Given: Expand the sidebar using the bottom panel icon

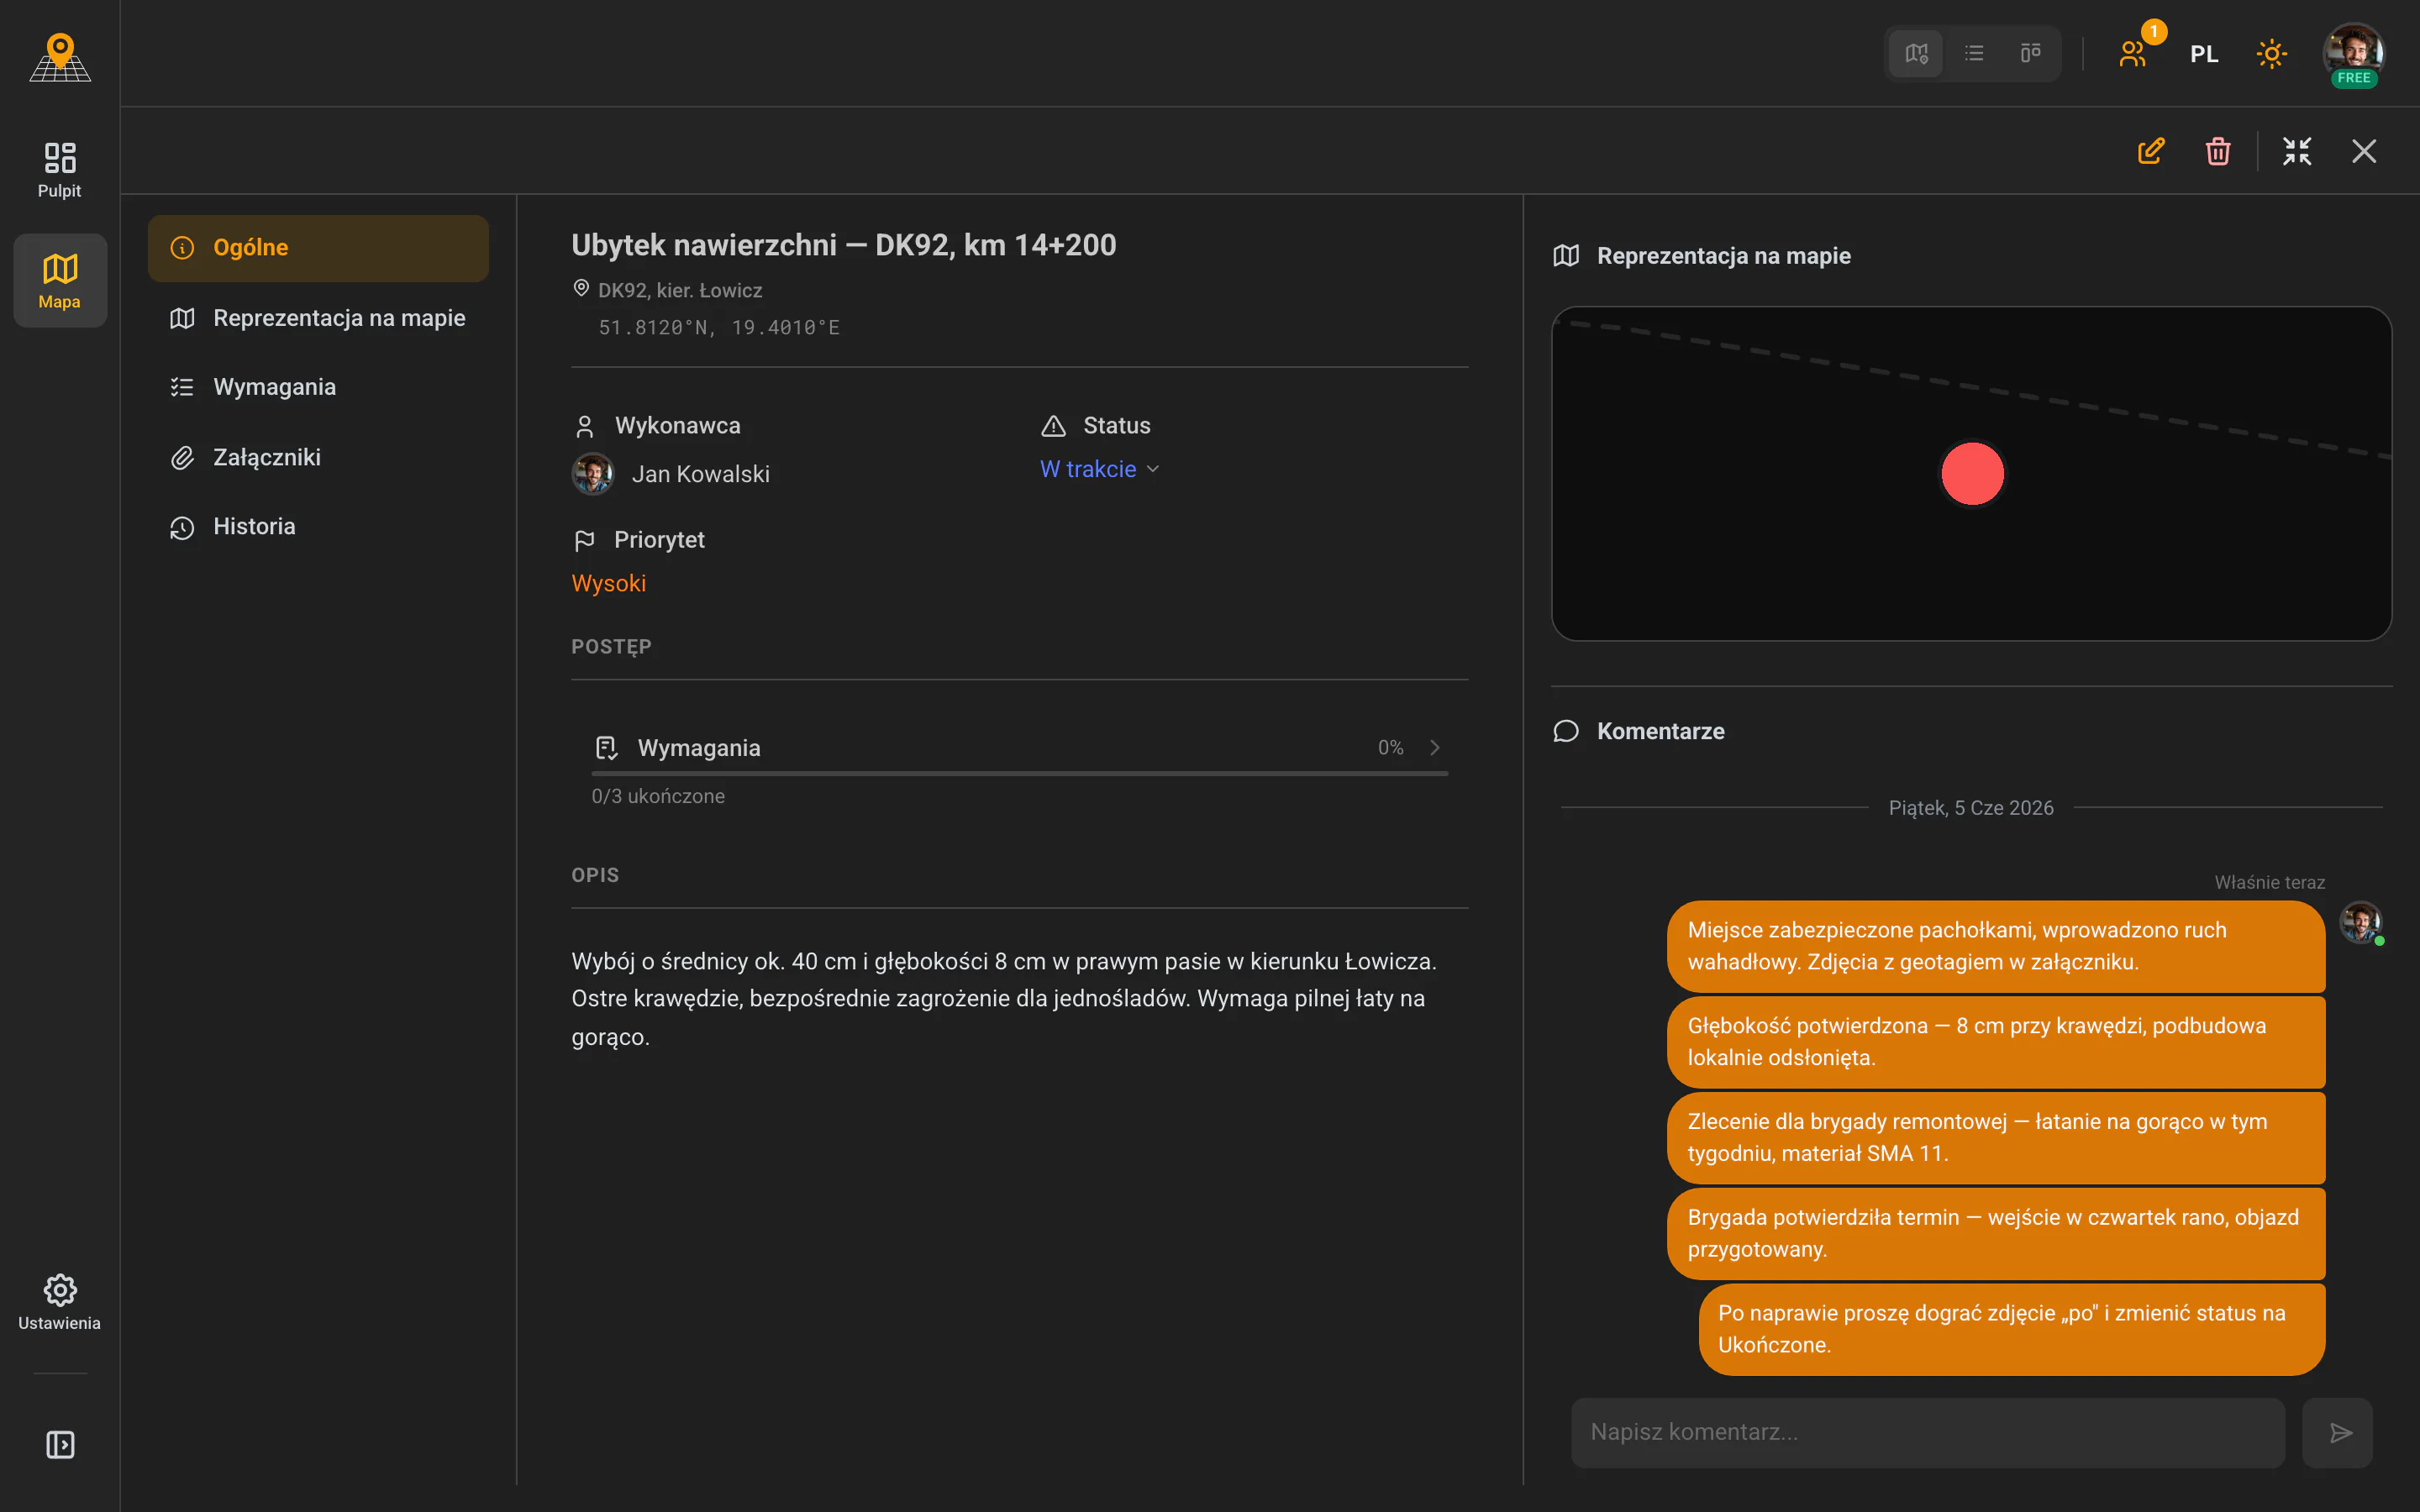Looking at the screenshot, I should click(60, 1445).
